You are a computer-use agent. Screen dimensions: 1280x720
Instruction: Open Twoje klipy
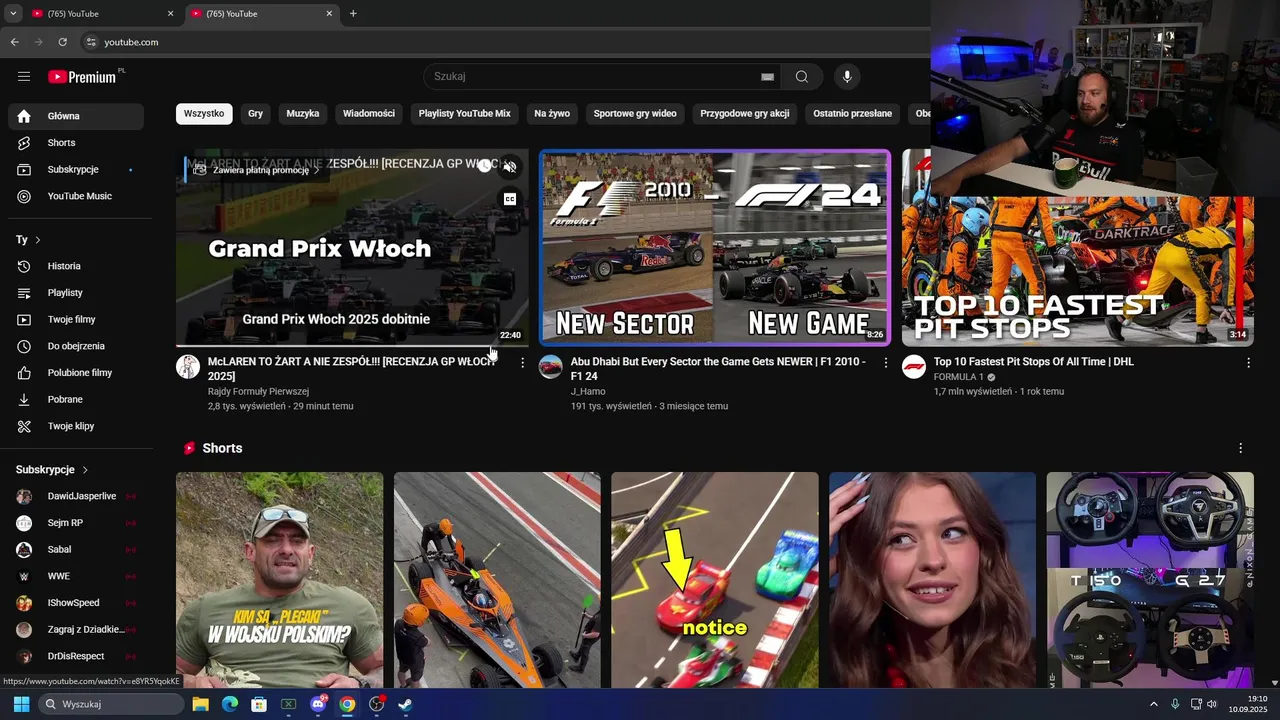(x=76, y=426)
